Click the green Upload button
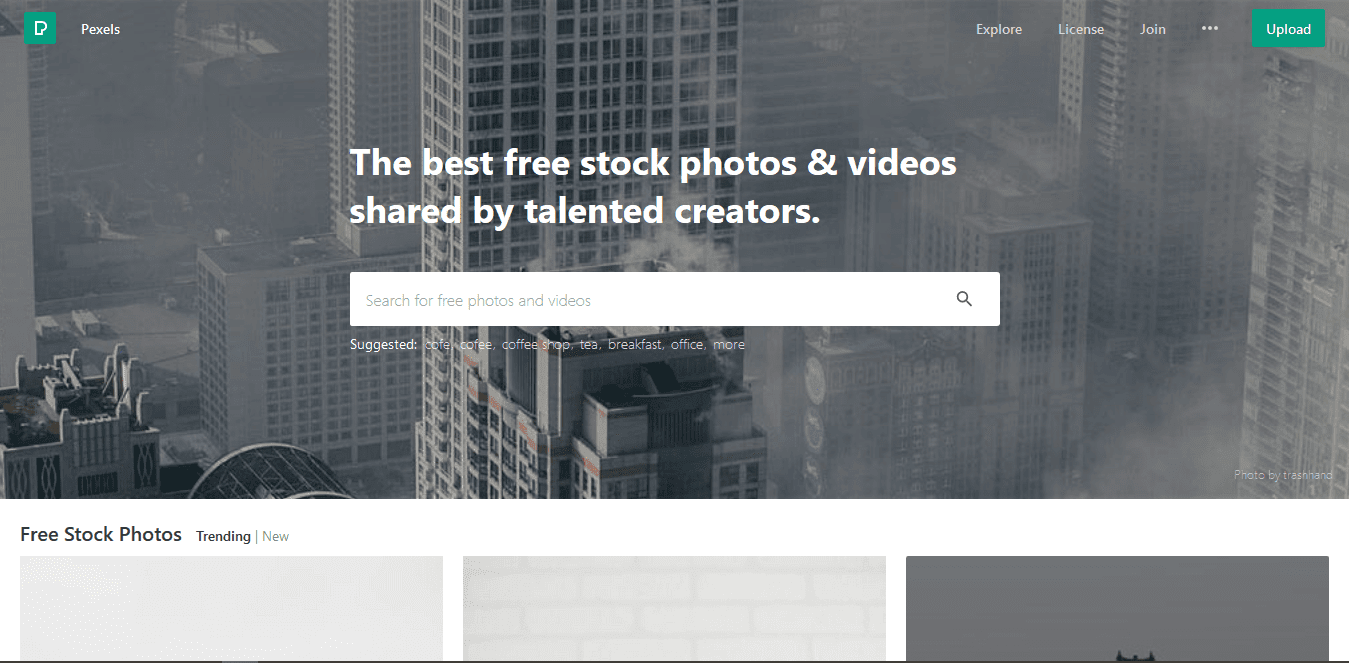This screenshot has width=1349, height=663. pos(1288,29)
